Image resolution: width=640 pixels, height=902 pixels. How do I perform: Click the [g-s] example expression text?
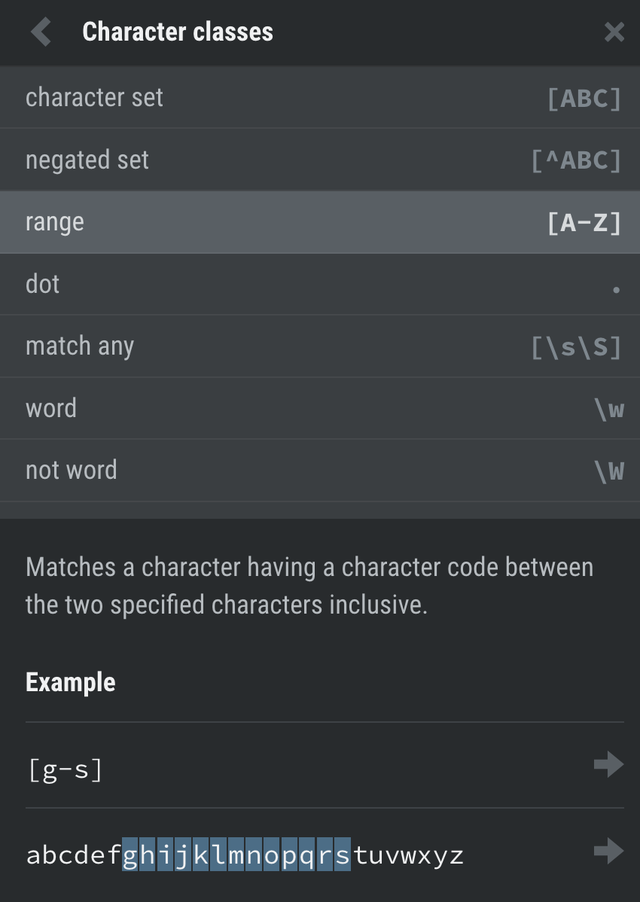(64, 769)
